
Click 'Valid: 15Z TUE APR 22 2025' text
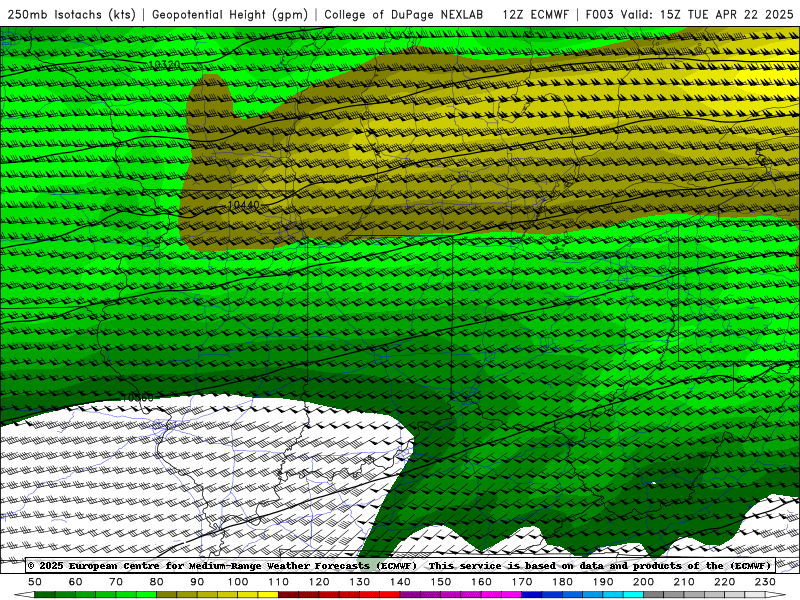pos(707,14)
